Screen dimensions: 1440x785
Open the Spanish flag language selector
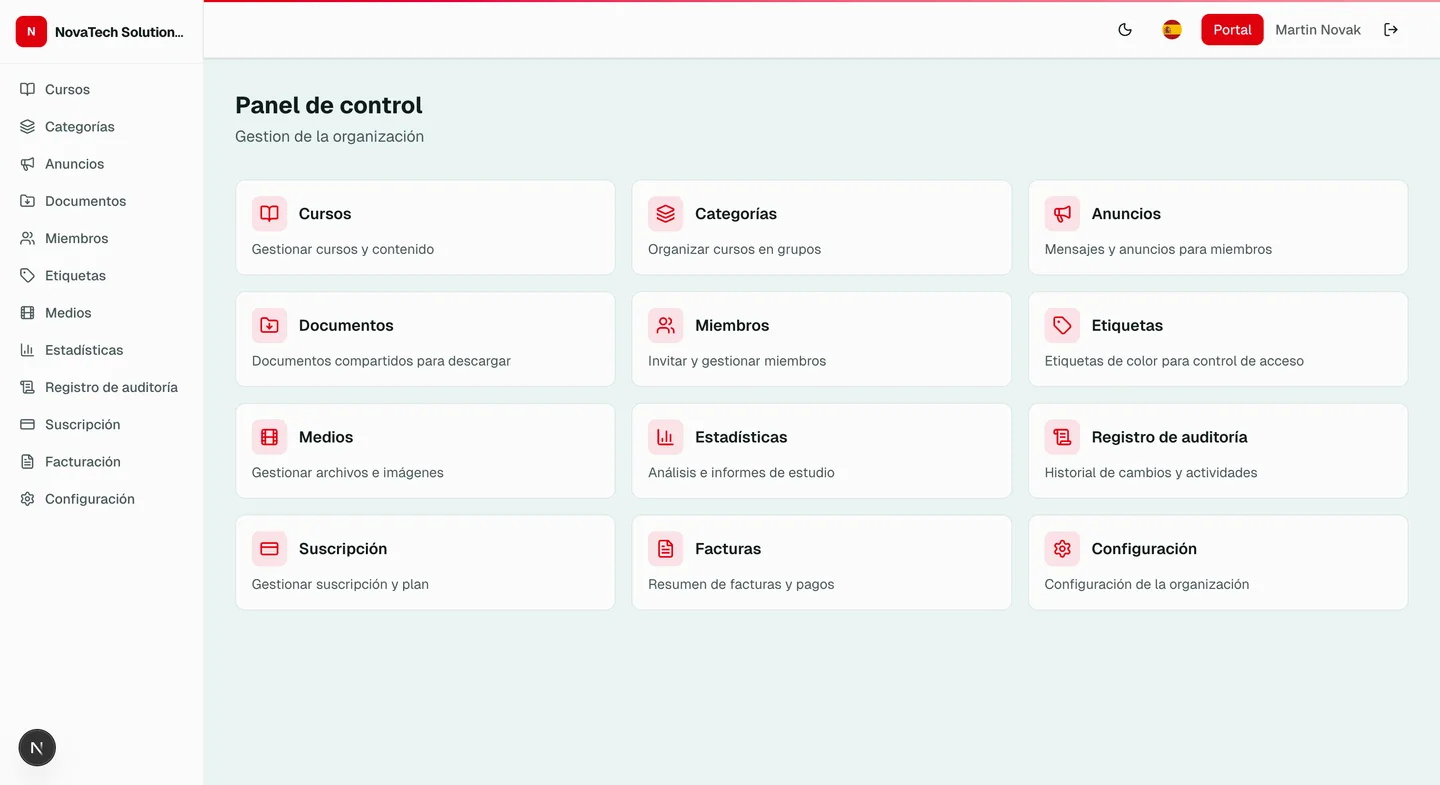tap(1172, 30)
